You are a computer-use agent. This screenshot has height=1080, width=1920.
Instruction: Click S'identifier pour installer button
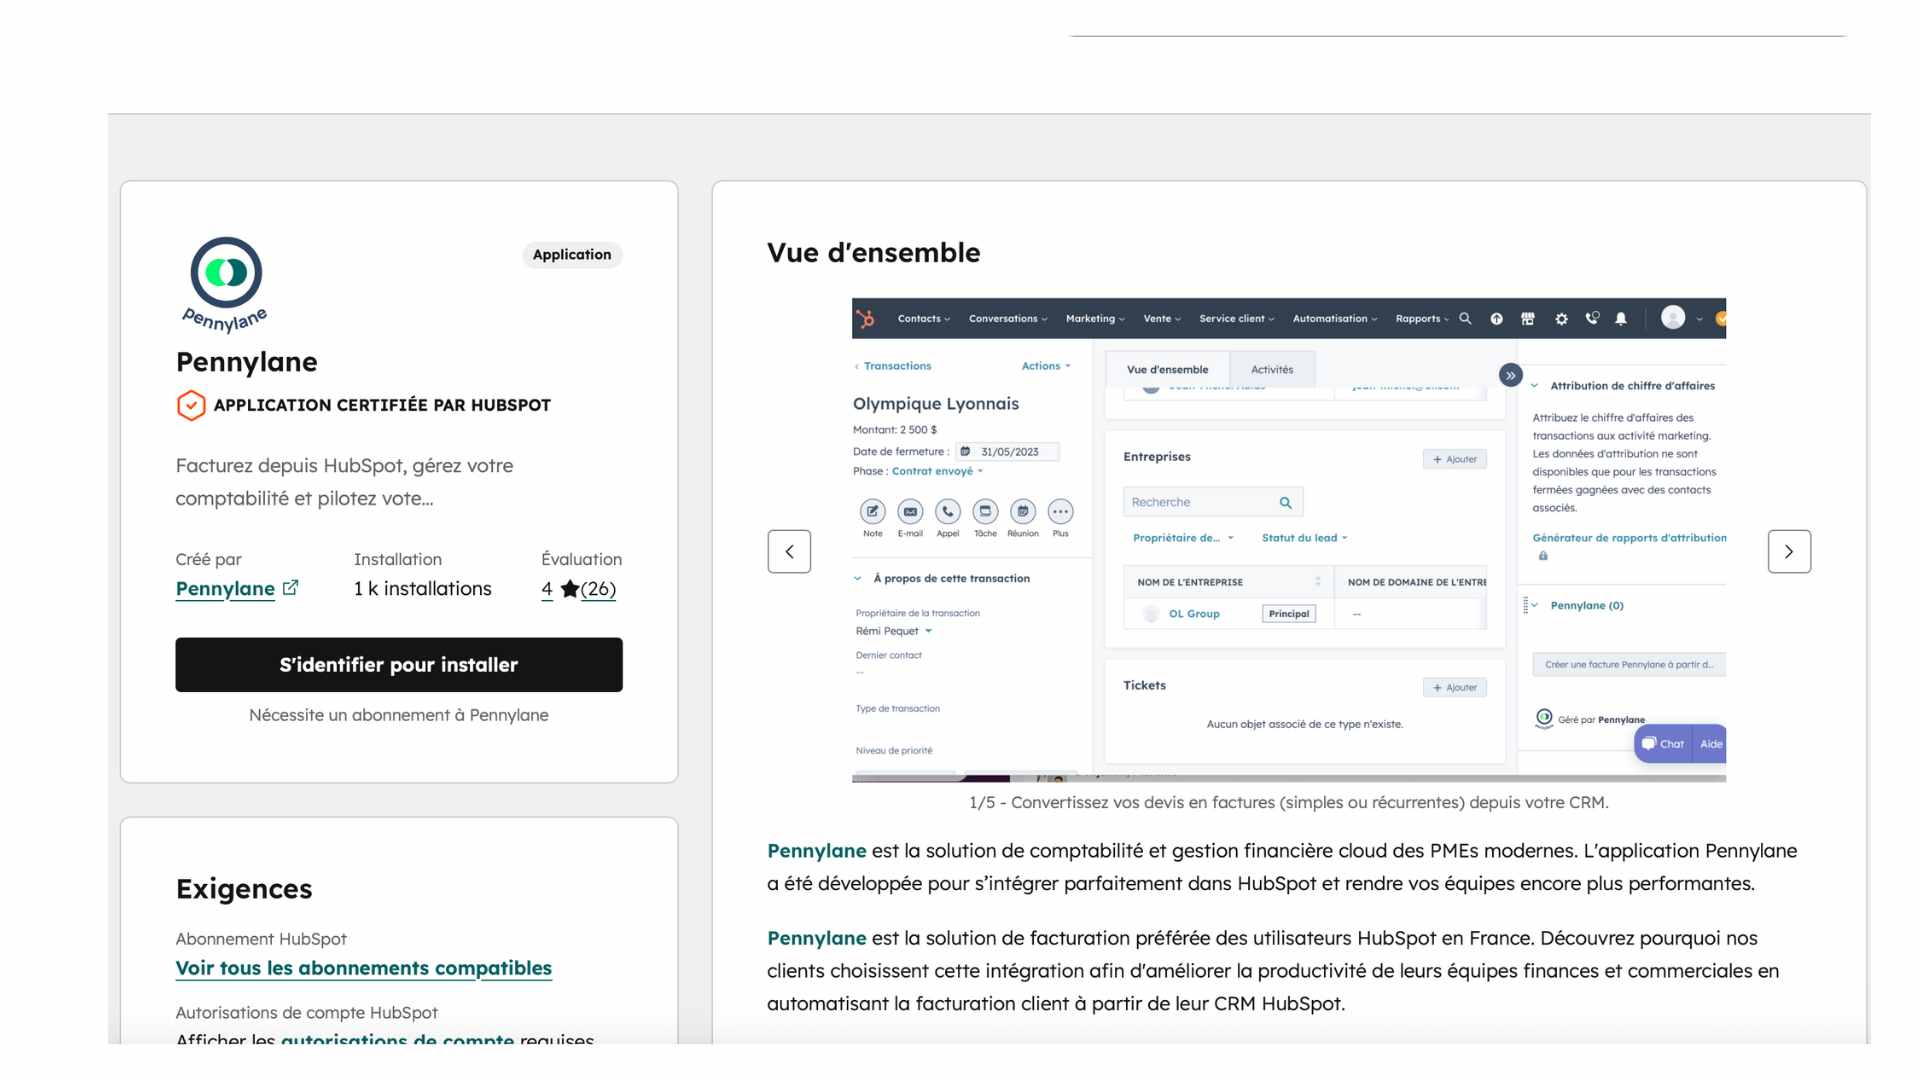point(398,665)
